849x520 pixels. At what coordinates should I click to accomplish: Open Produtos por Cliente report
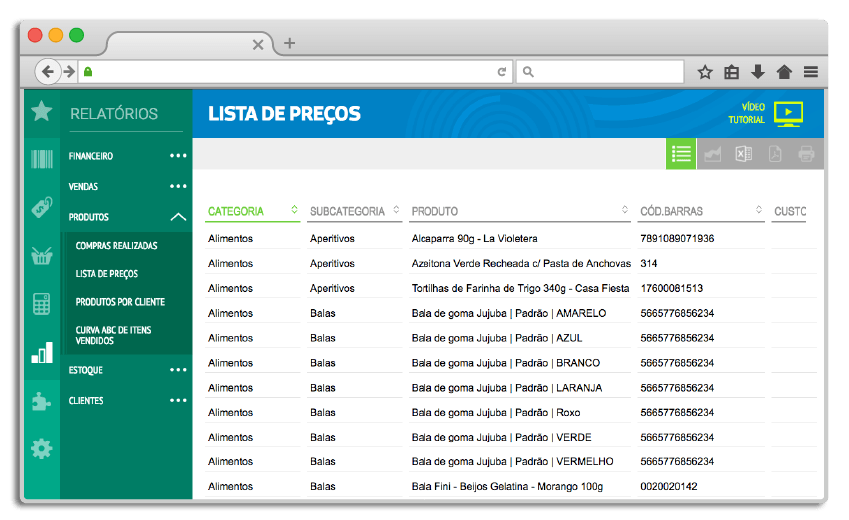coord(120,302)
